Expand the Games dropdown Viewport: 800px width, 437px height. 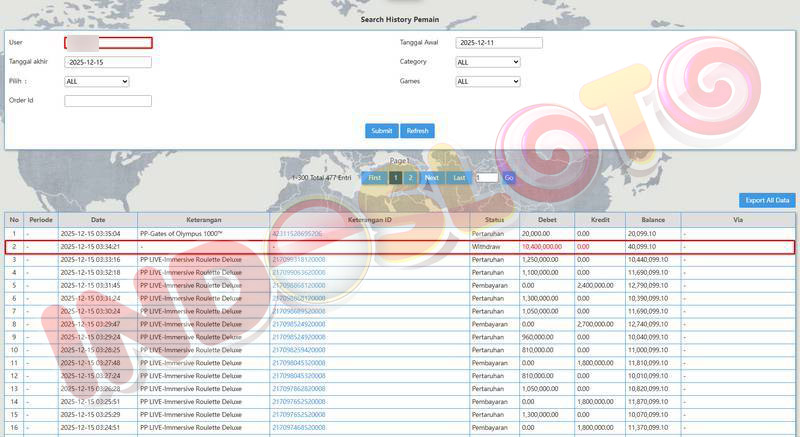[488, 82]
